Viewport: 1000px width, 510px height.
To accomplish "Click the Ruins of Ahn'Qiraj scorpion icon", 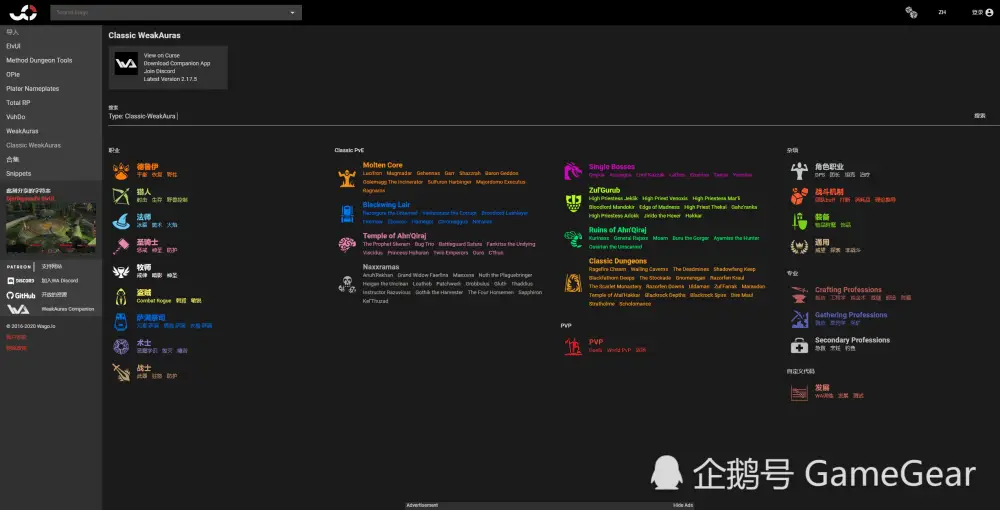I will (x=573, y=238).
